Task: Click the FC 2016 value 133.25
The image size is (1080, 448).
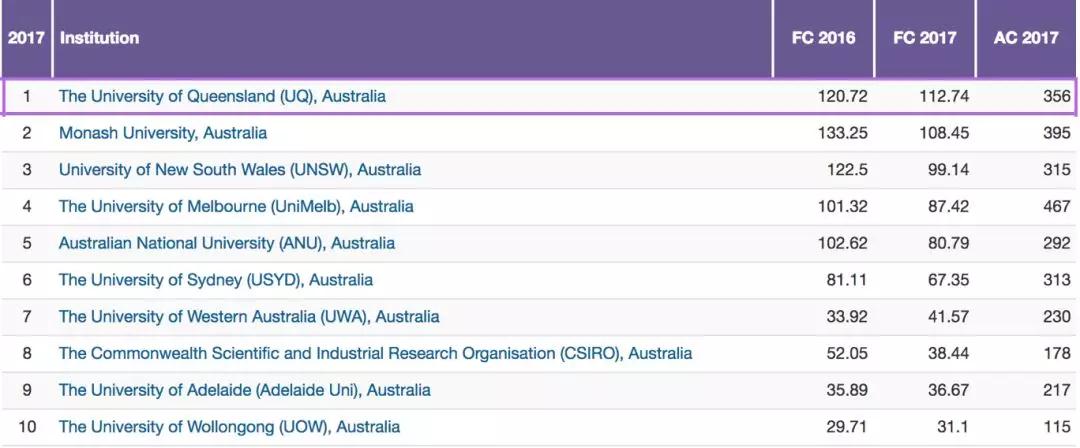Action: click(x=843, y=133)
